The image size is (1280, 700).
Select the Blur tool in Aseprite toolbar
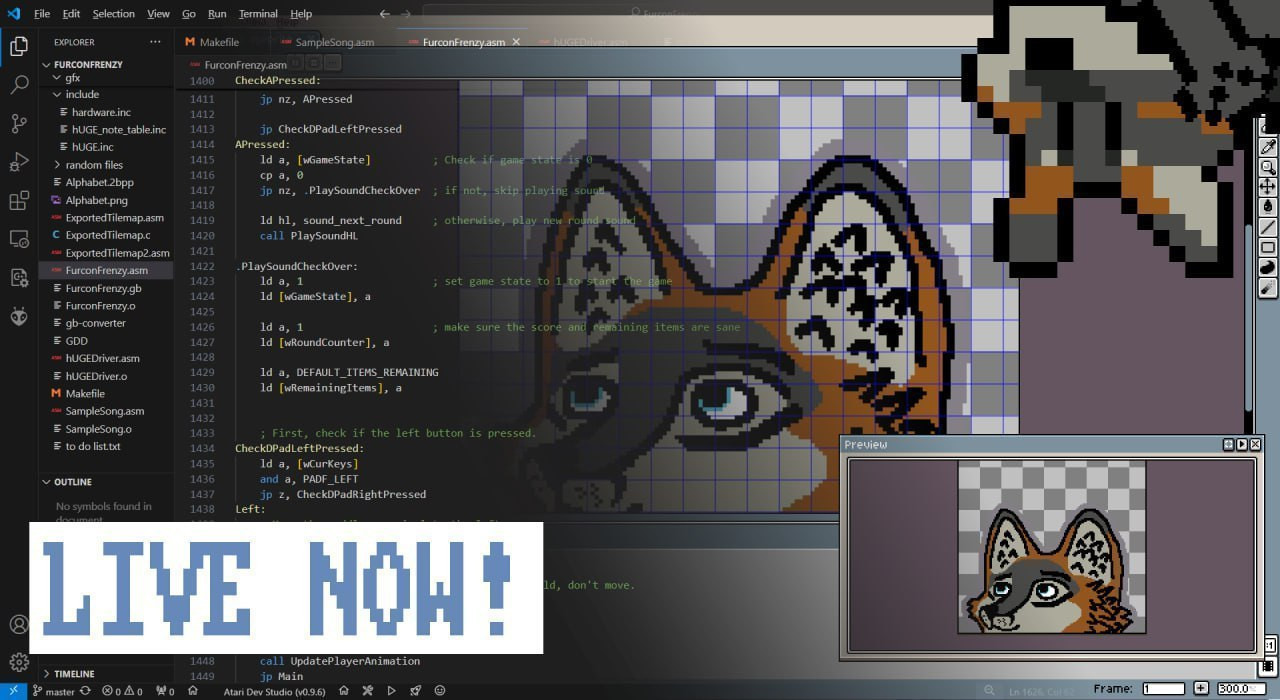coord(1268,288)
